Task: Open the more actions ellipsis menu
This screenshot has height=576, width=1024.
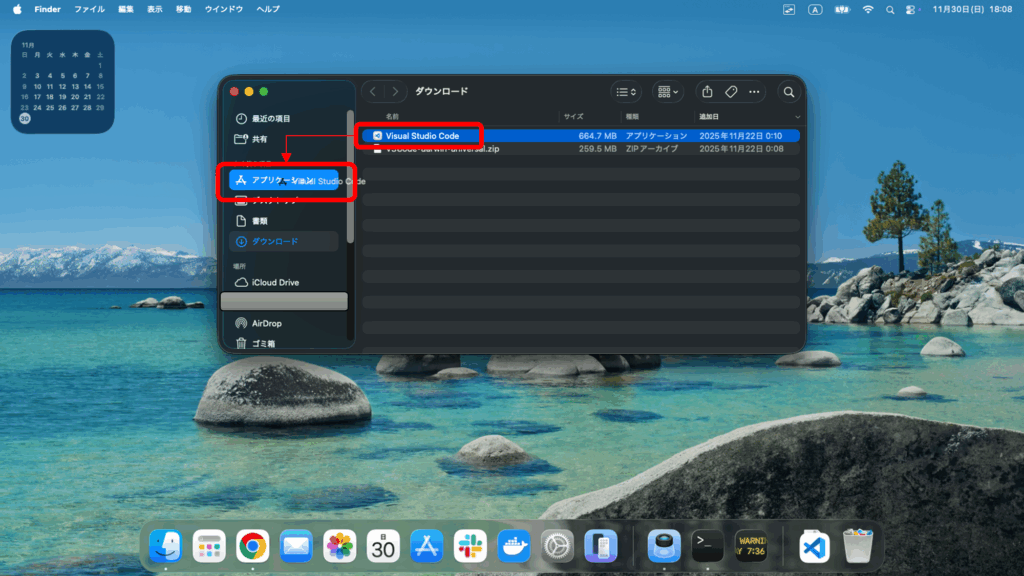Action: (x=755, y=92)
